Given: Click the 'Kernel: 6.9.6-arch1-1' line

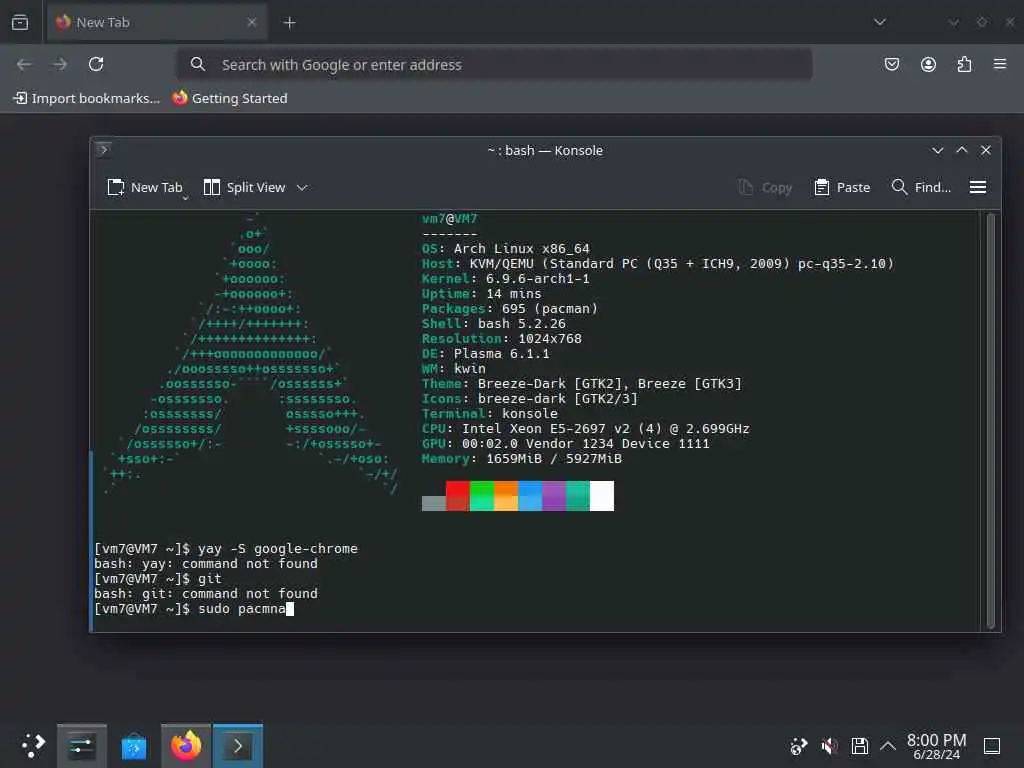Looking at the screenshot, I should pyautogui.click(x=505, y=279).
